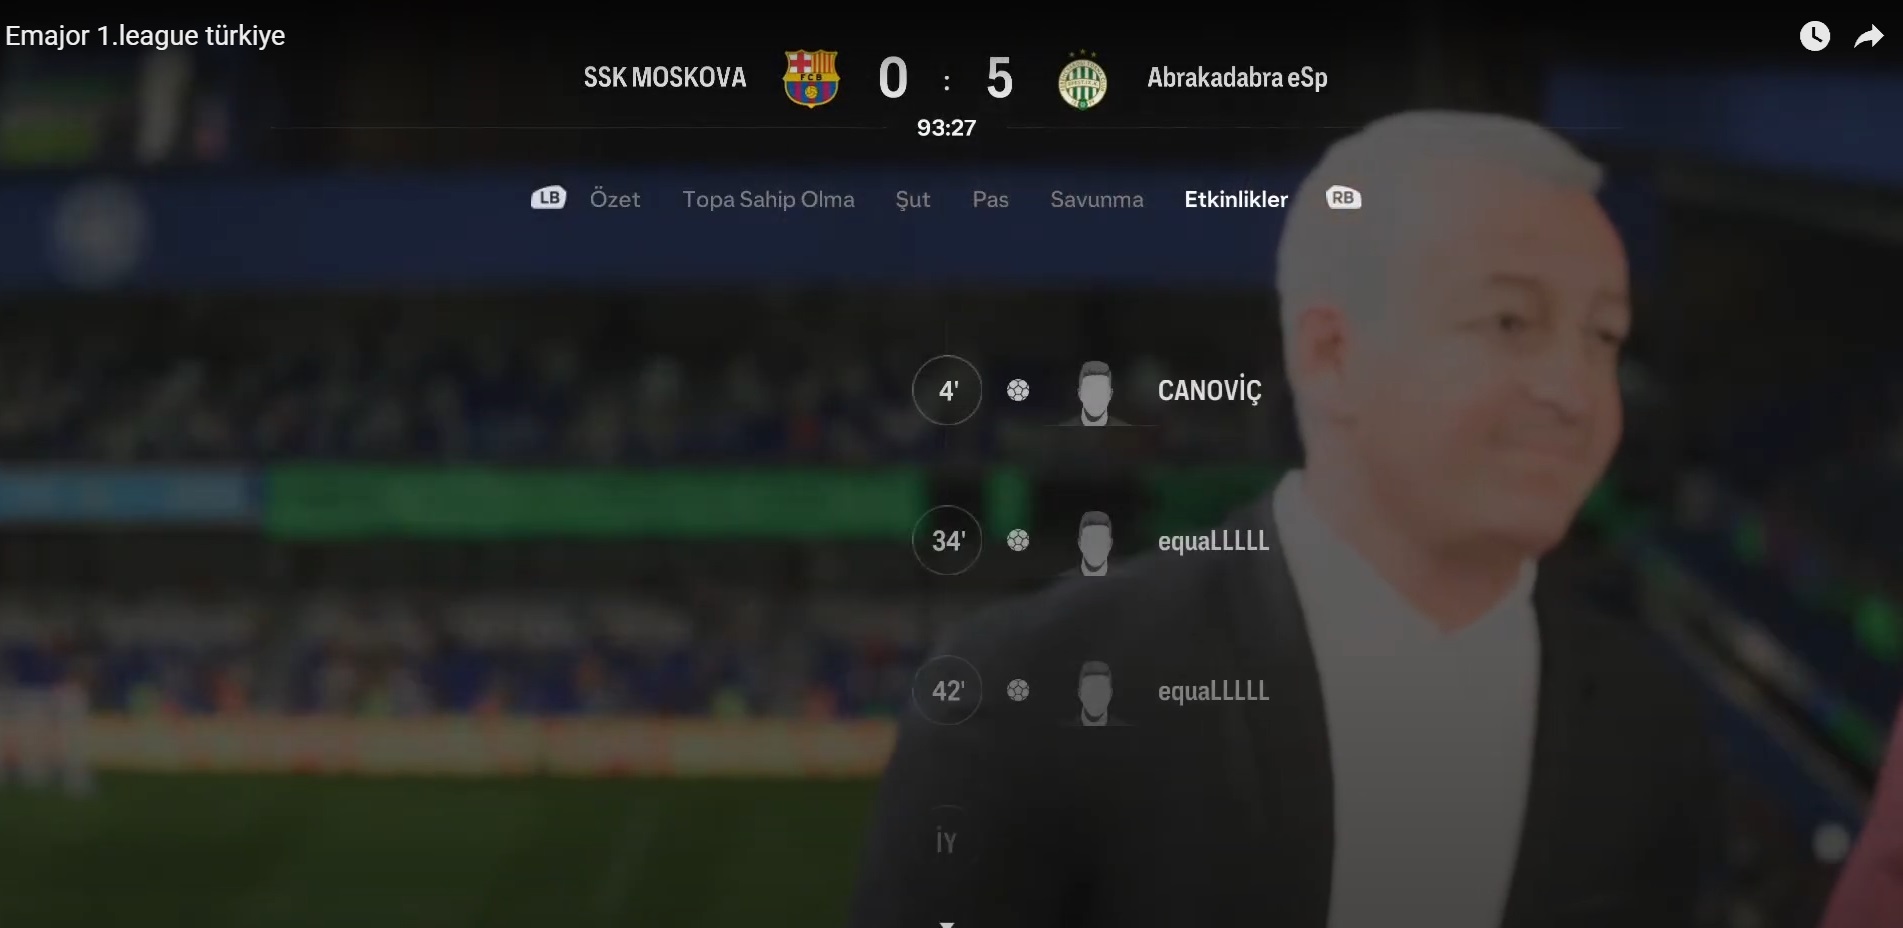1903x928 pixels.
Task: Click CANOVİÇ player avatar silhouette
Action: 1095,393
